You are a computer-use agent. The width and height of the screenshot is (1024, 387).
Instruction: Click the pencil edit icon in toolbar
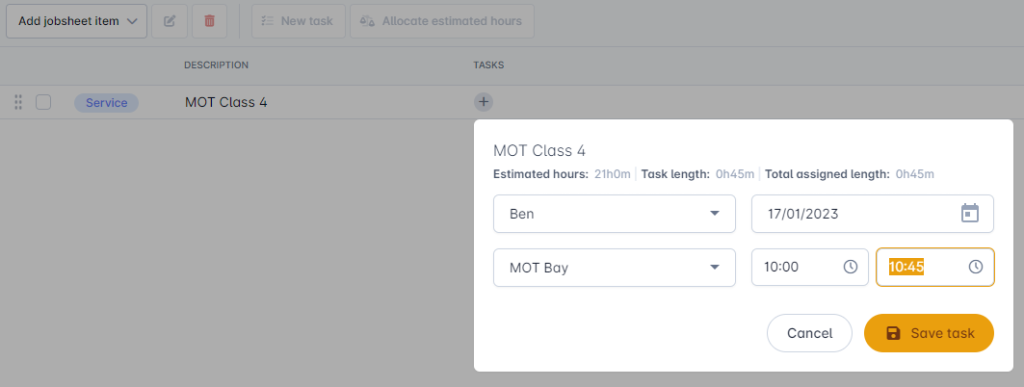click(x=169, y=21)
